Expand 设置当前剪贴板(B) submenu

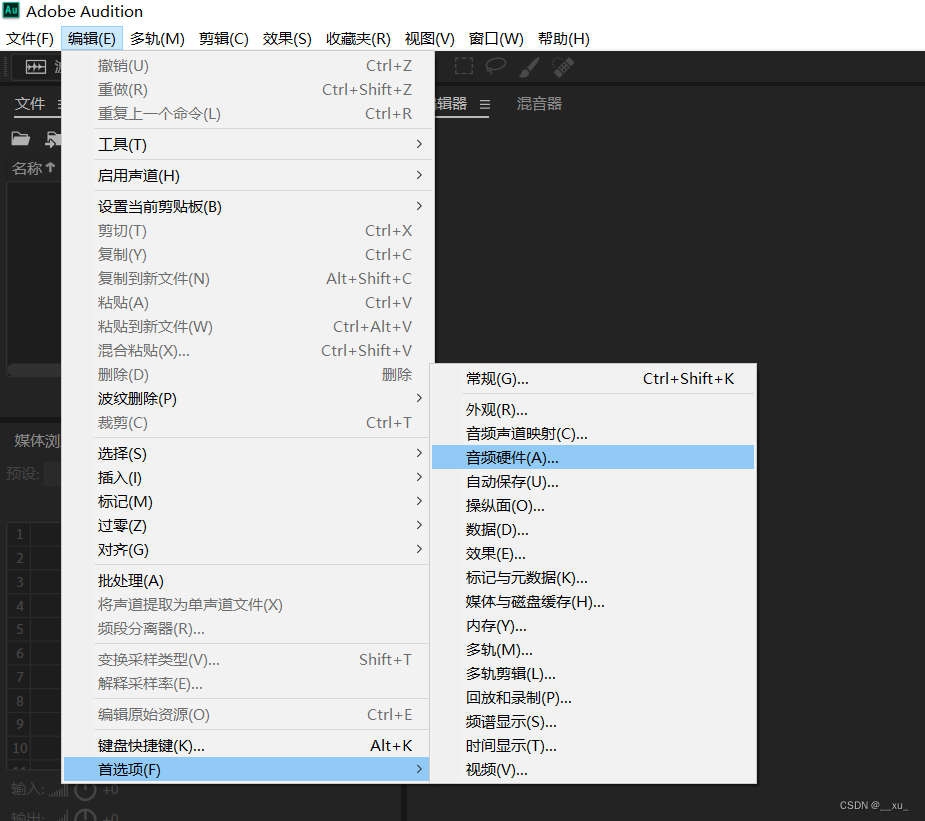click(248, 206)
